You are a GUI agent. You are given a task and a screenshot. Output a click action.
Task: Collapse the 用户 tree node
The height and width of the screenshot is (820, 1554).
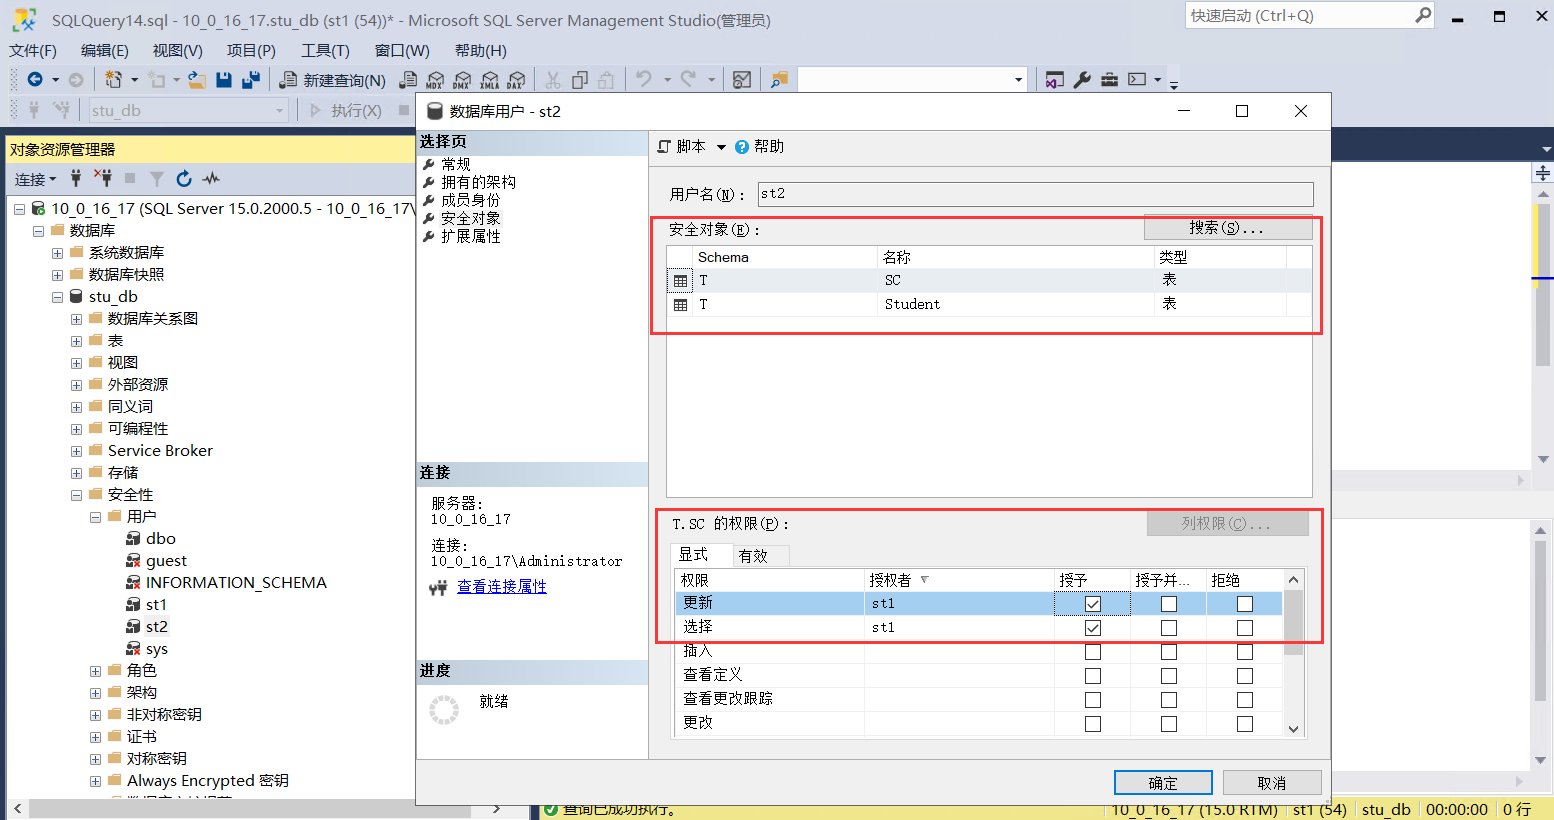coord(95,517)
